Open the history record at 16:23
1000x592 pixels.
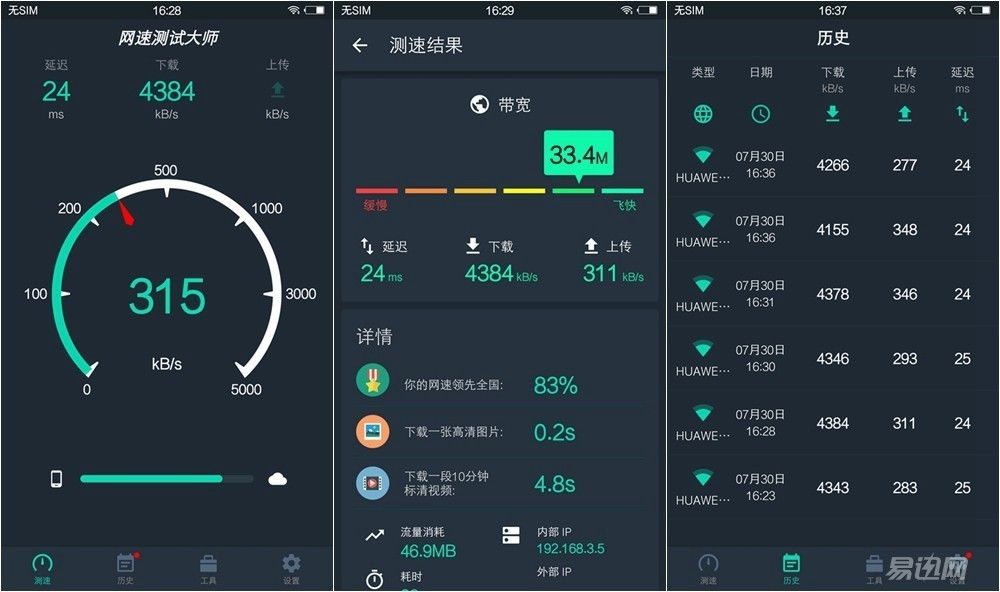[823, 487]
